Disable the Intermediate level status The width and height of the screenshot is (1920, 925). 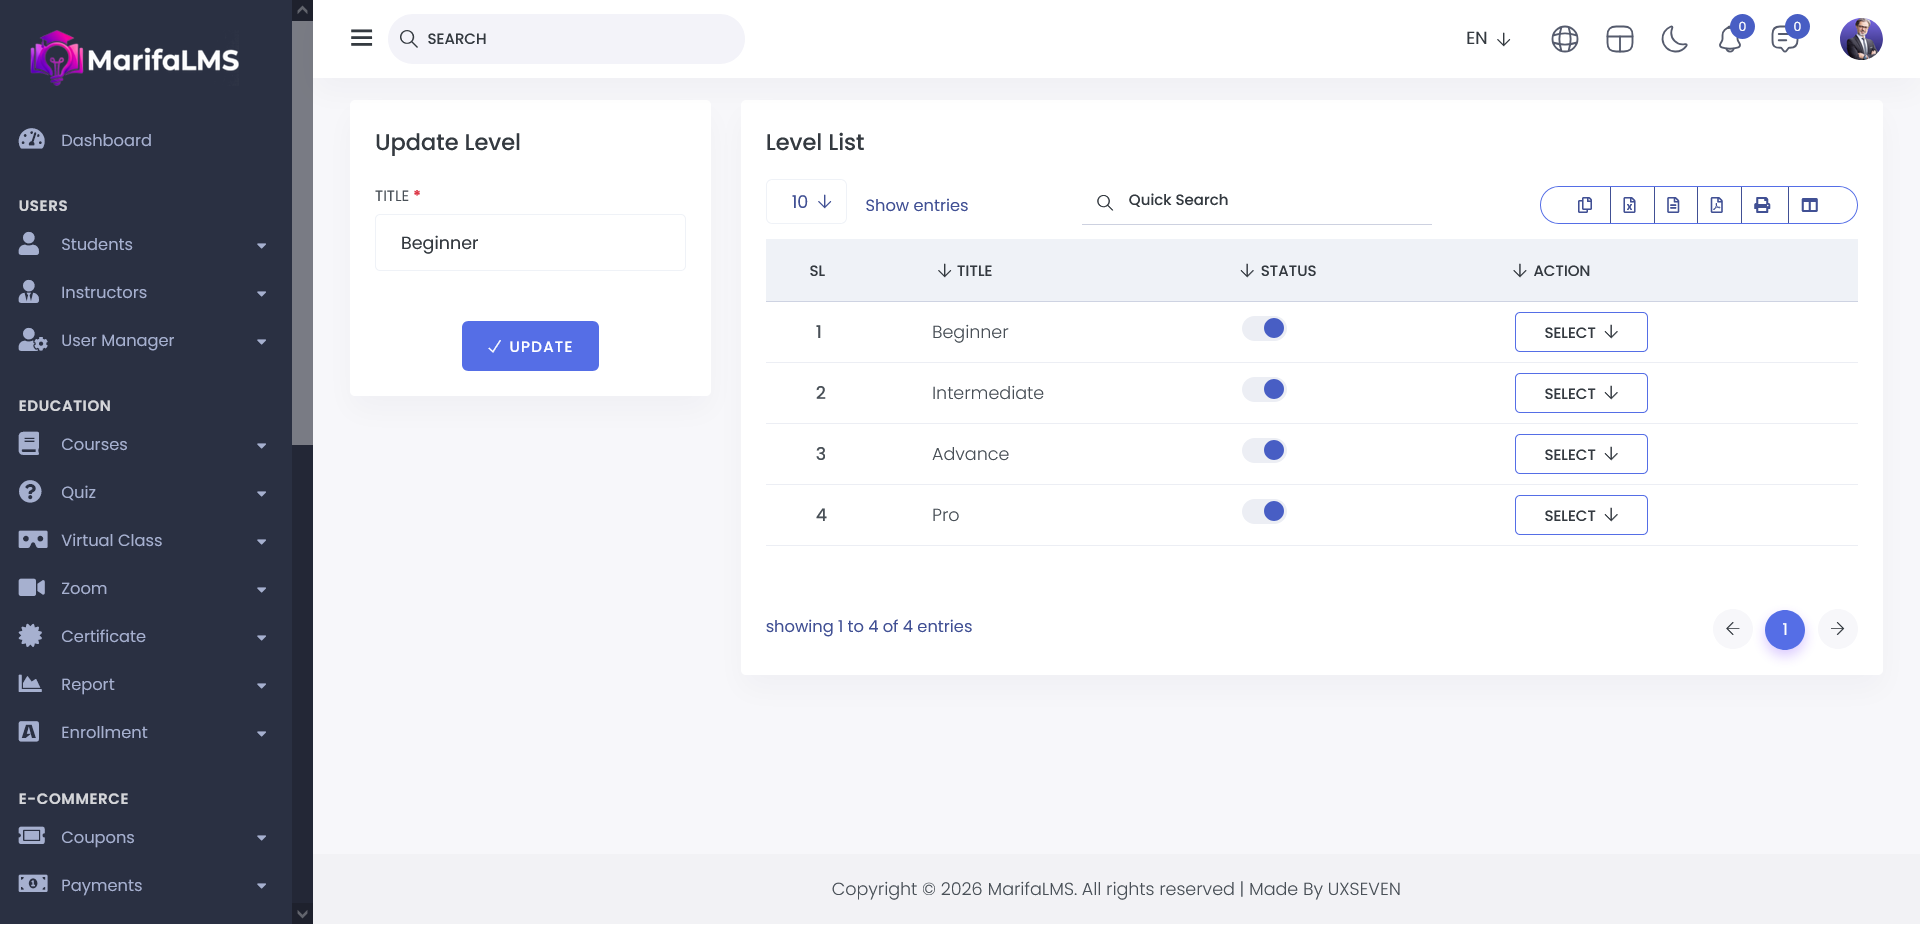[1264, 390]
